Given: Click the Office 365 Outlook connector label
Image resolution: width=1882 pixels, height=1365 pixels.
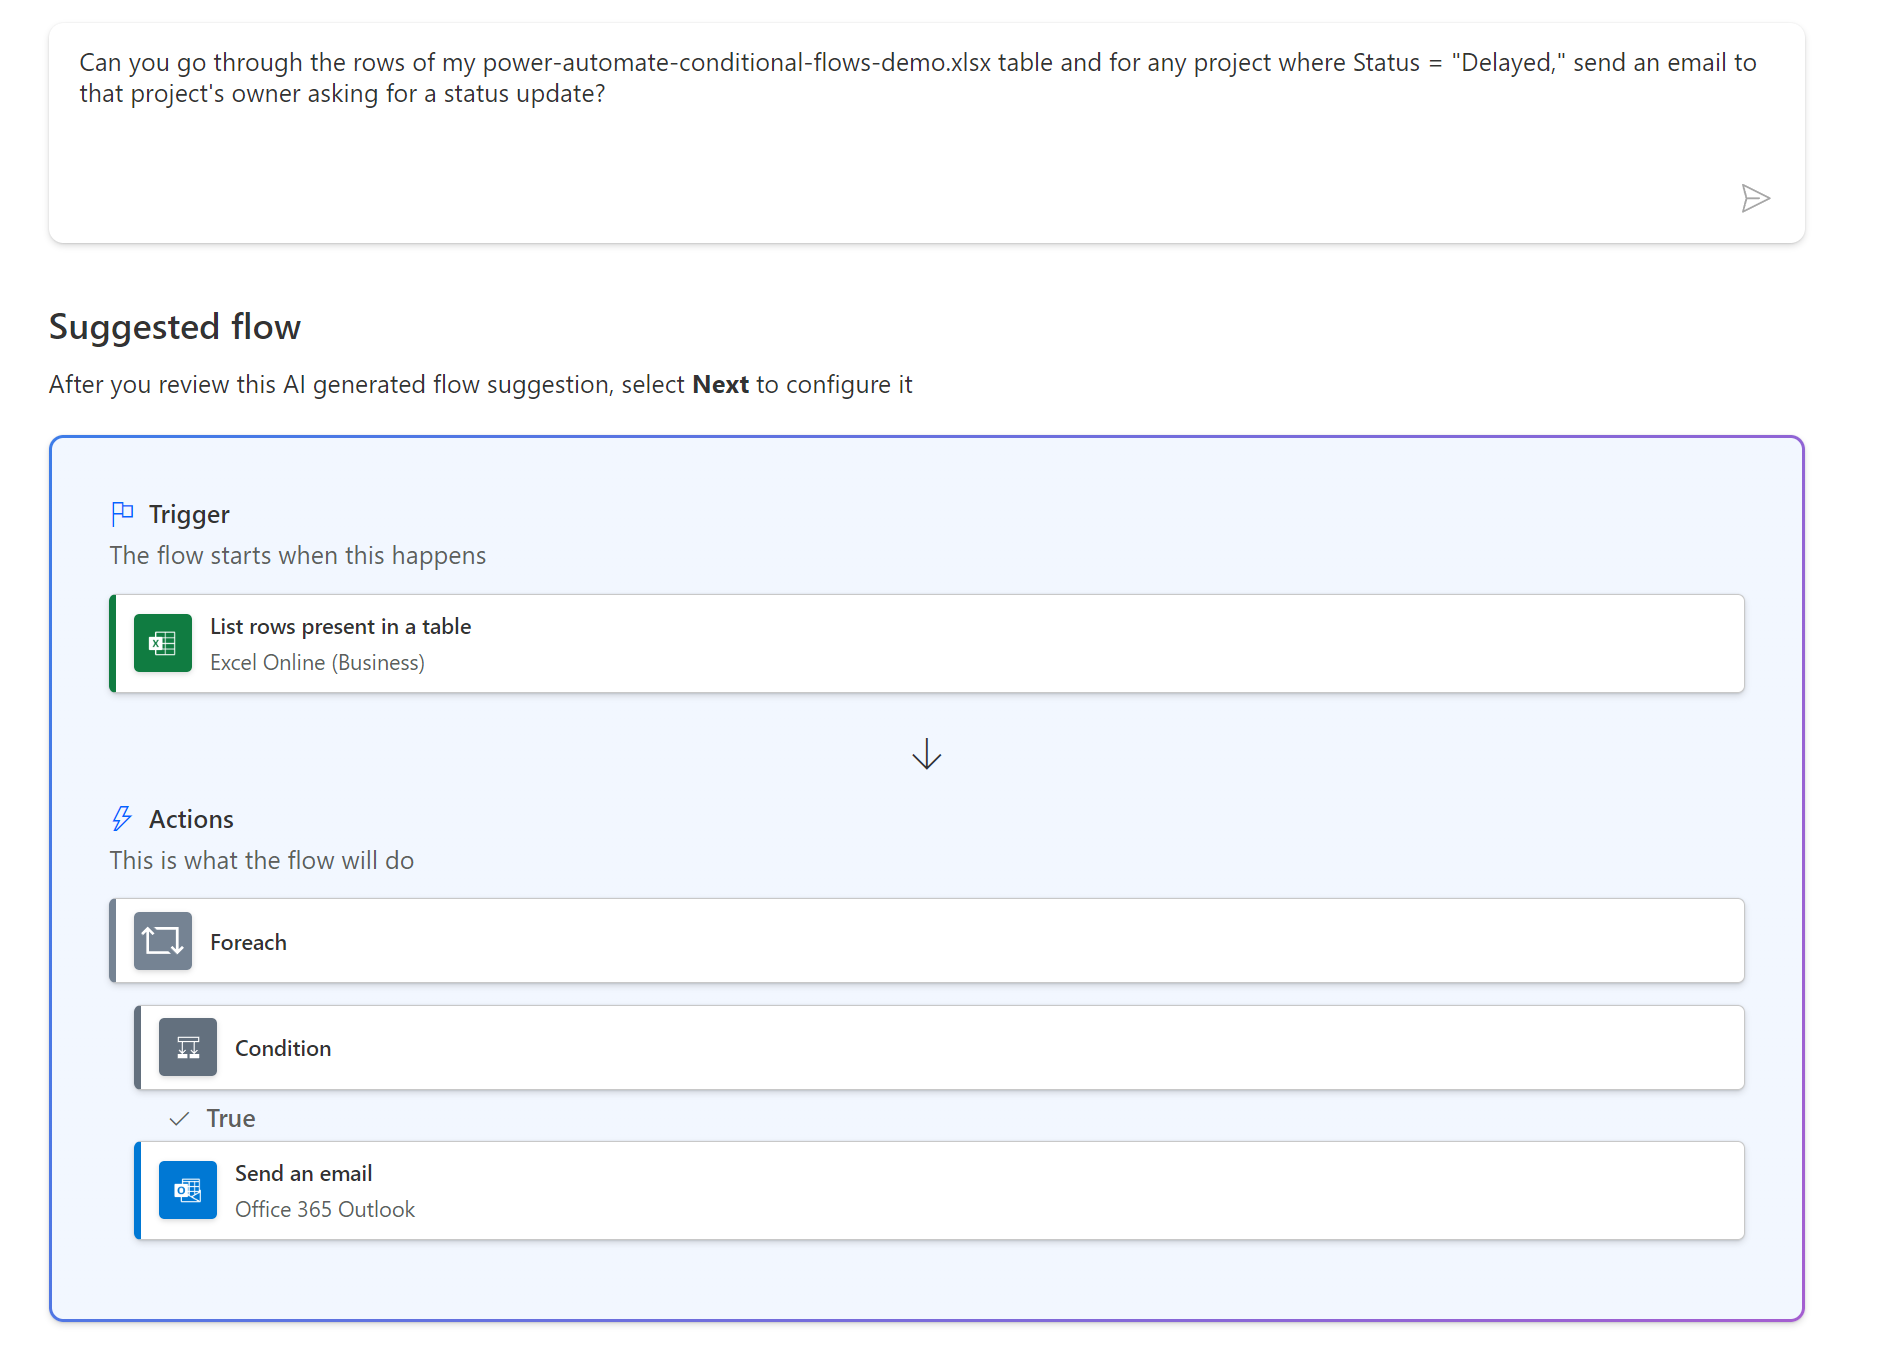Looking at the screenshot, I should coord(325,1209).
